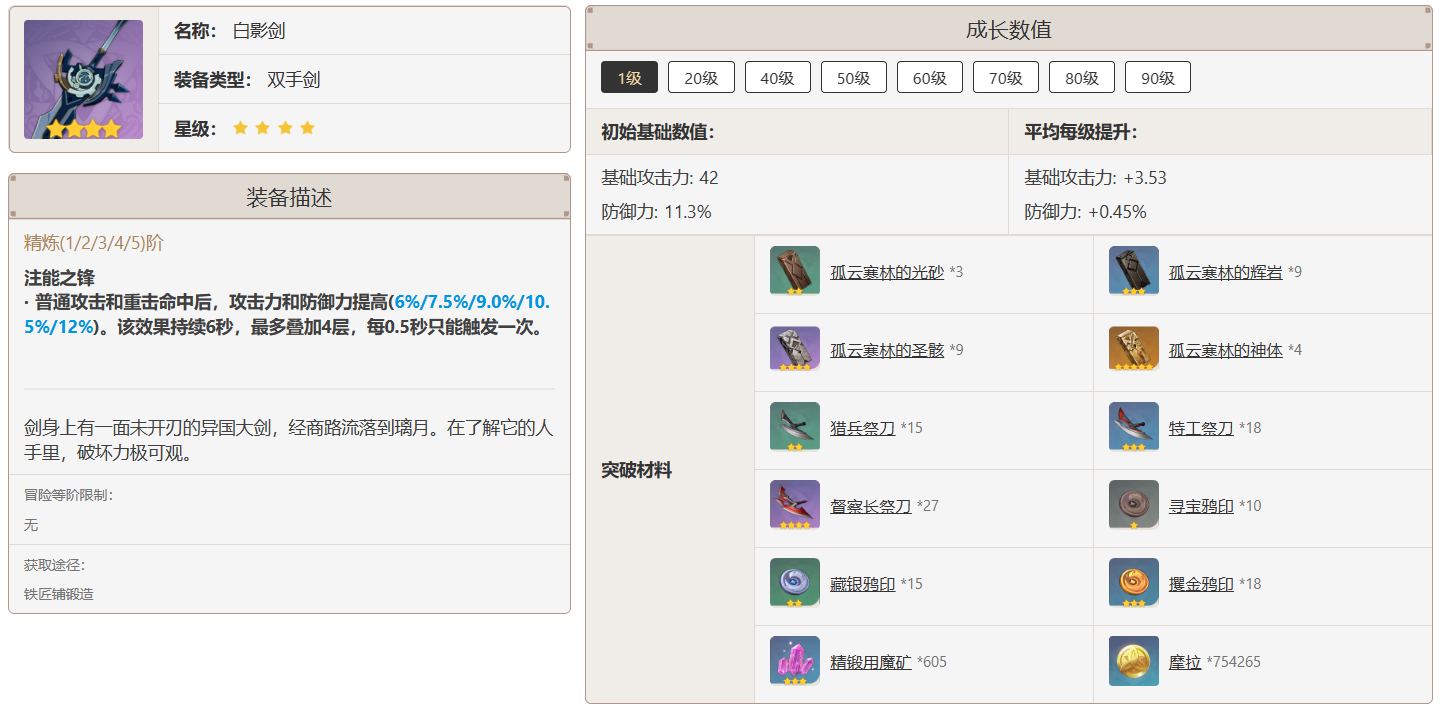
Task: Click the 孤云寒林的圣骸 material icon
Action: click(x=795, y=349)
